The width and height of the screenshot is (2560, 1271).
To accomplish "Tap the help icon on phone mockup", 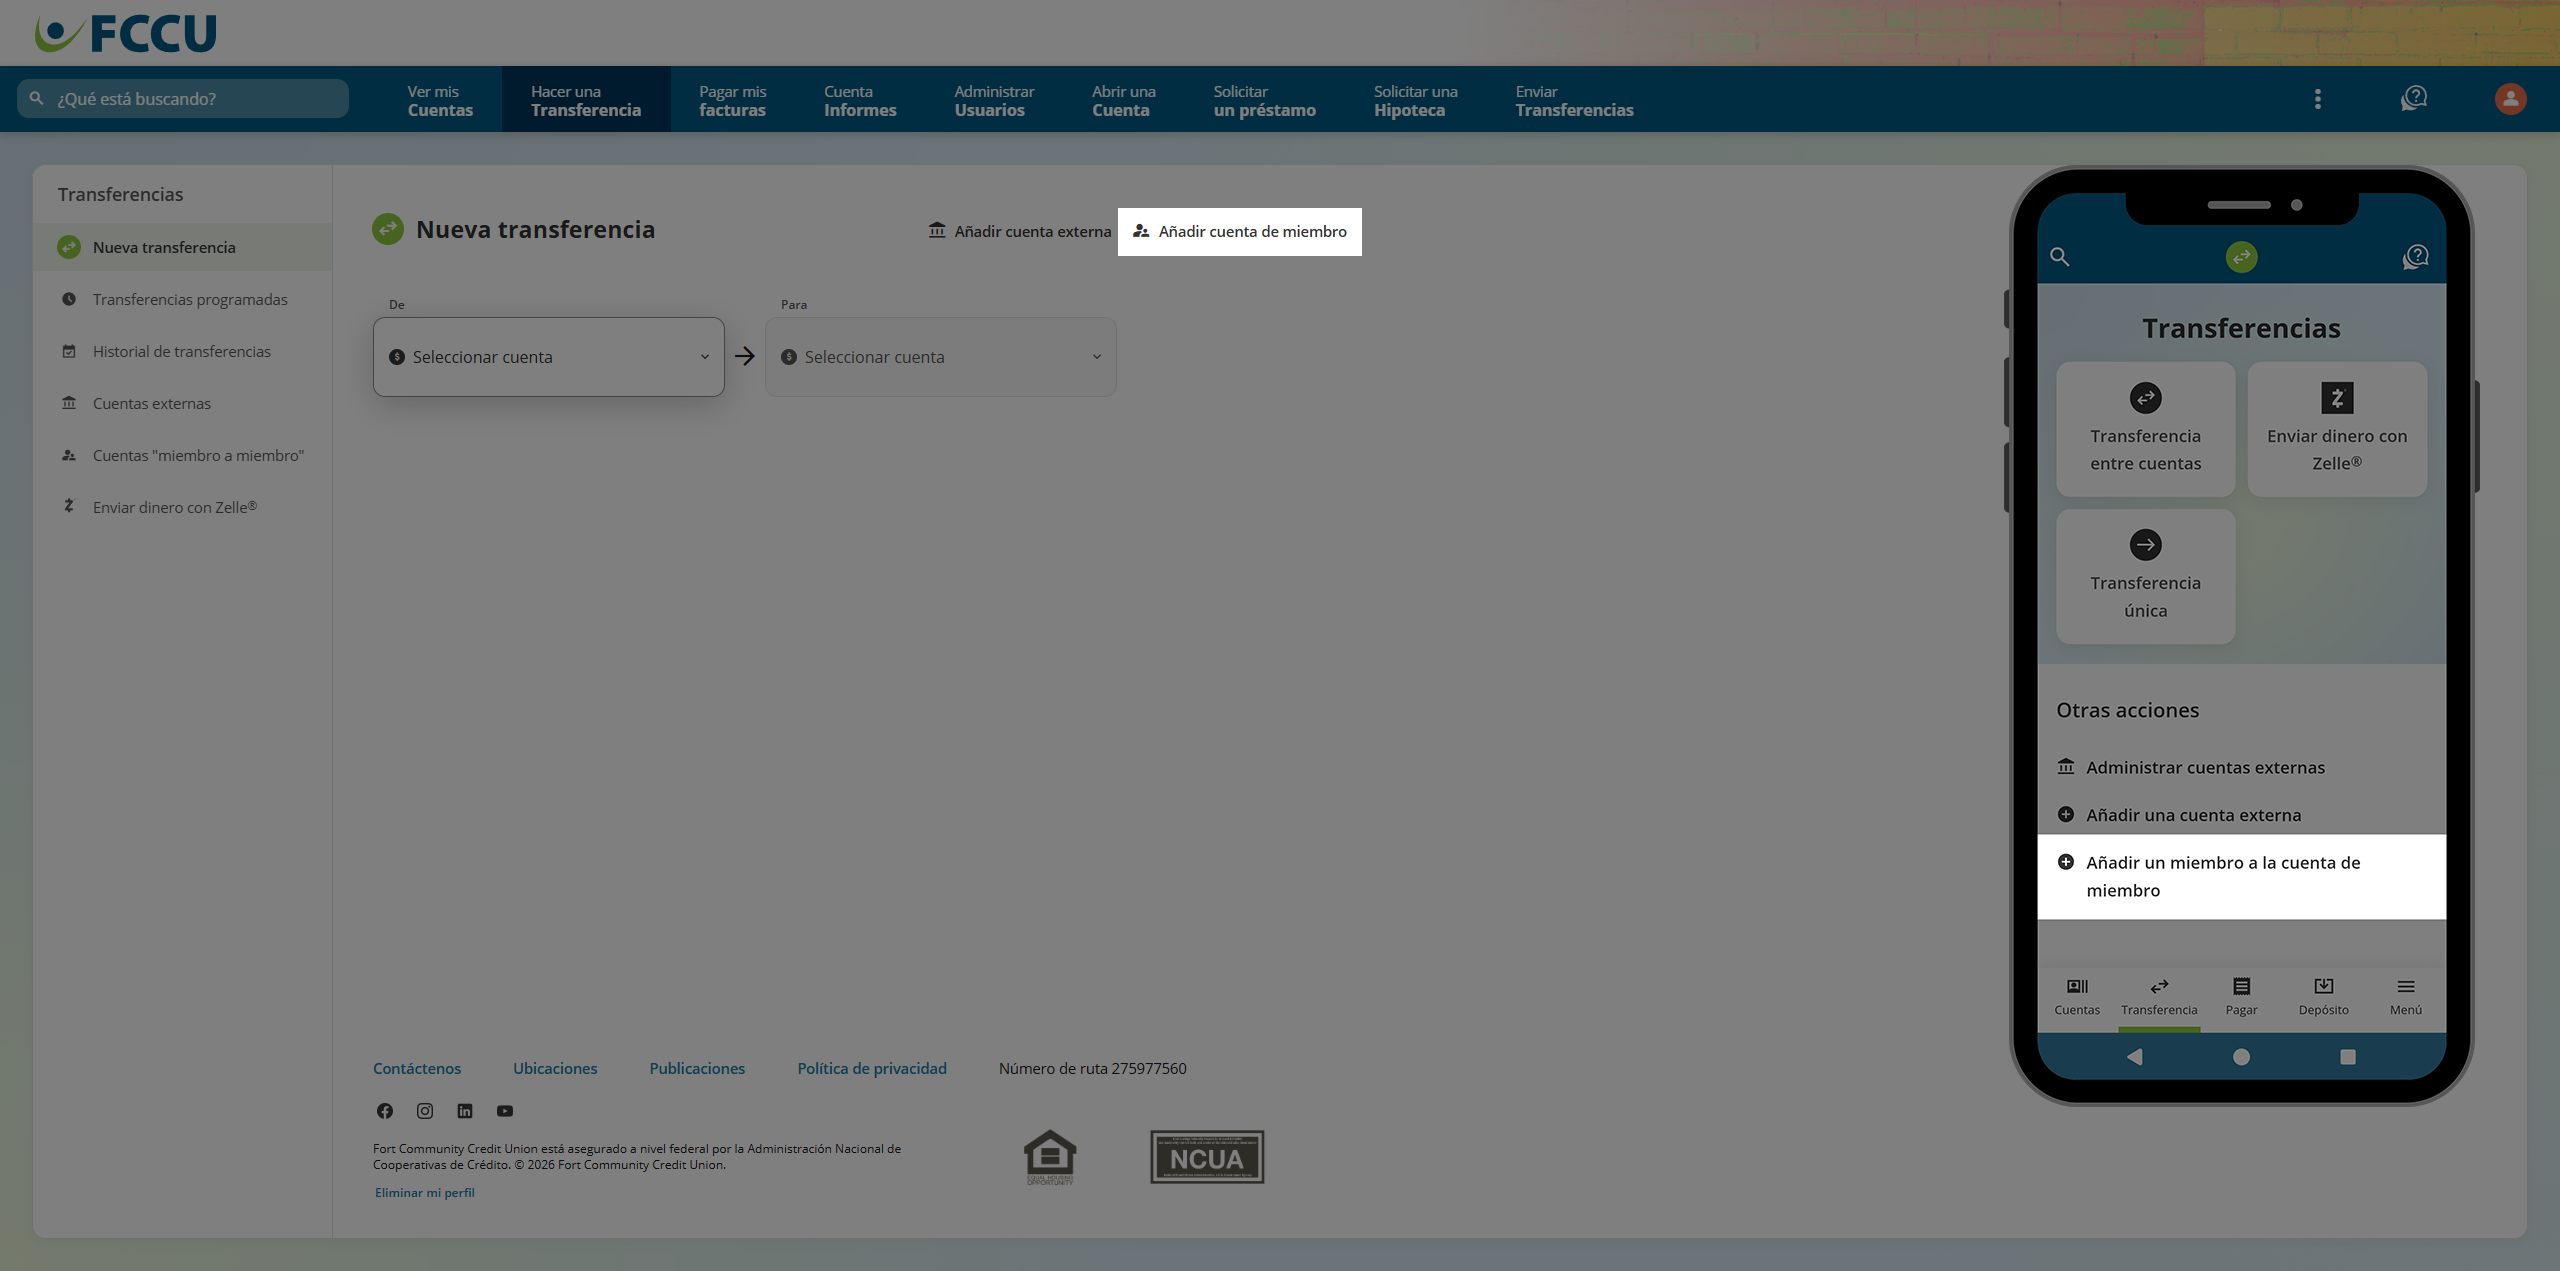I will click(2415, 257).
